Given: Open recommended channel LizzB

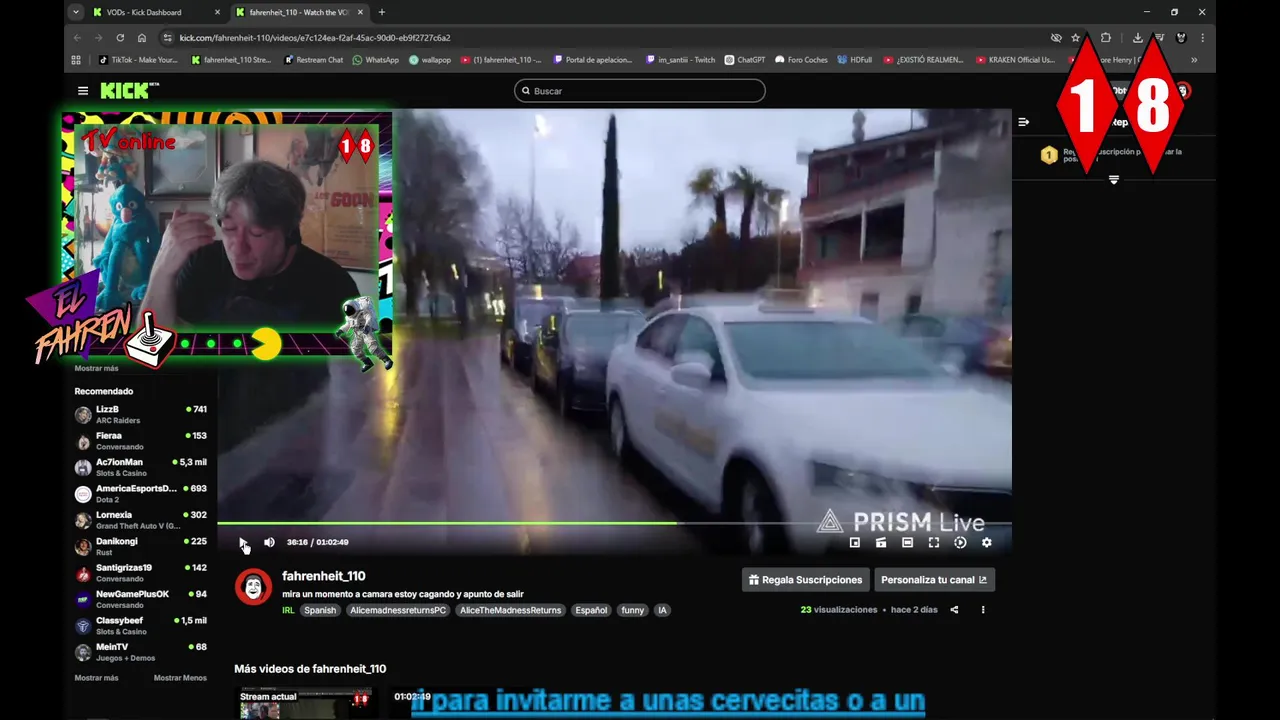Looking at the screenshot, I should pos(141,415).
